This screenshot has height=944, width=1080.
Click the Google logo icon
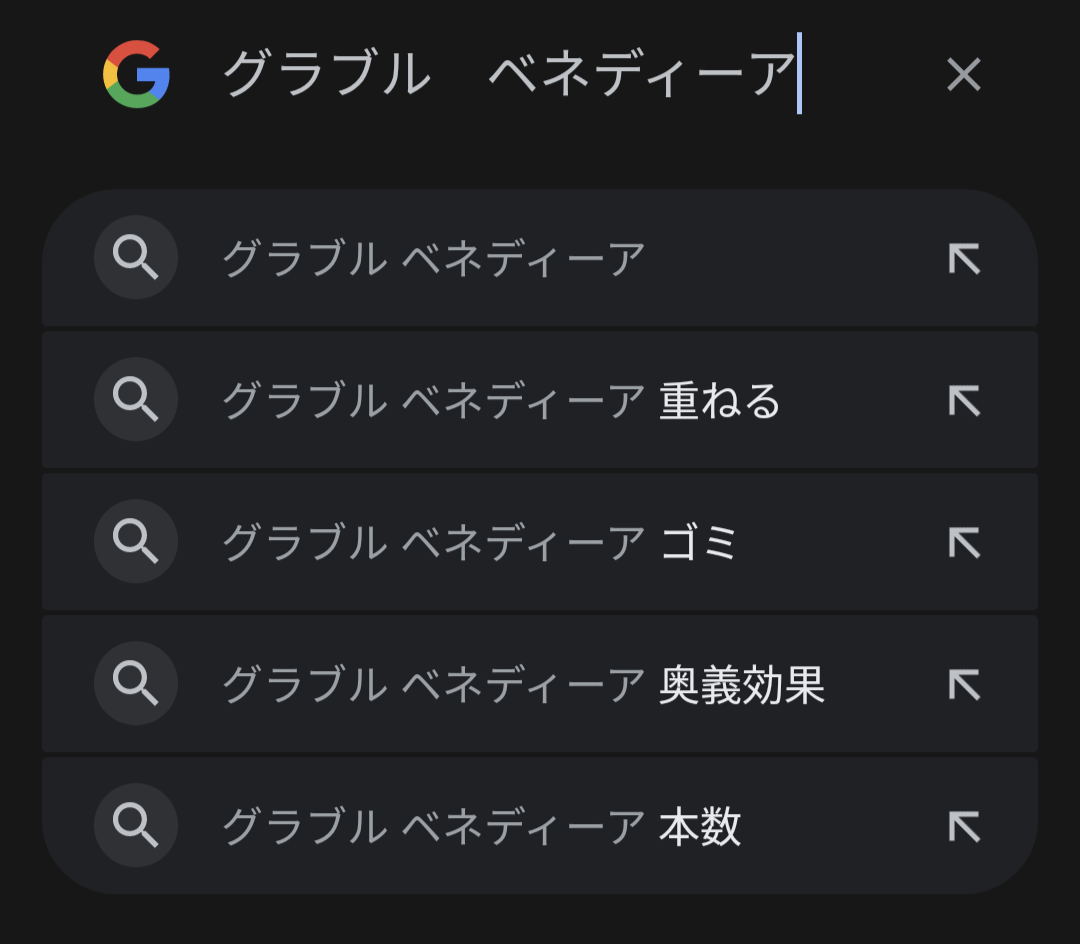(136, 74)
